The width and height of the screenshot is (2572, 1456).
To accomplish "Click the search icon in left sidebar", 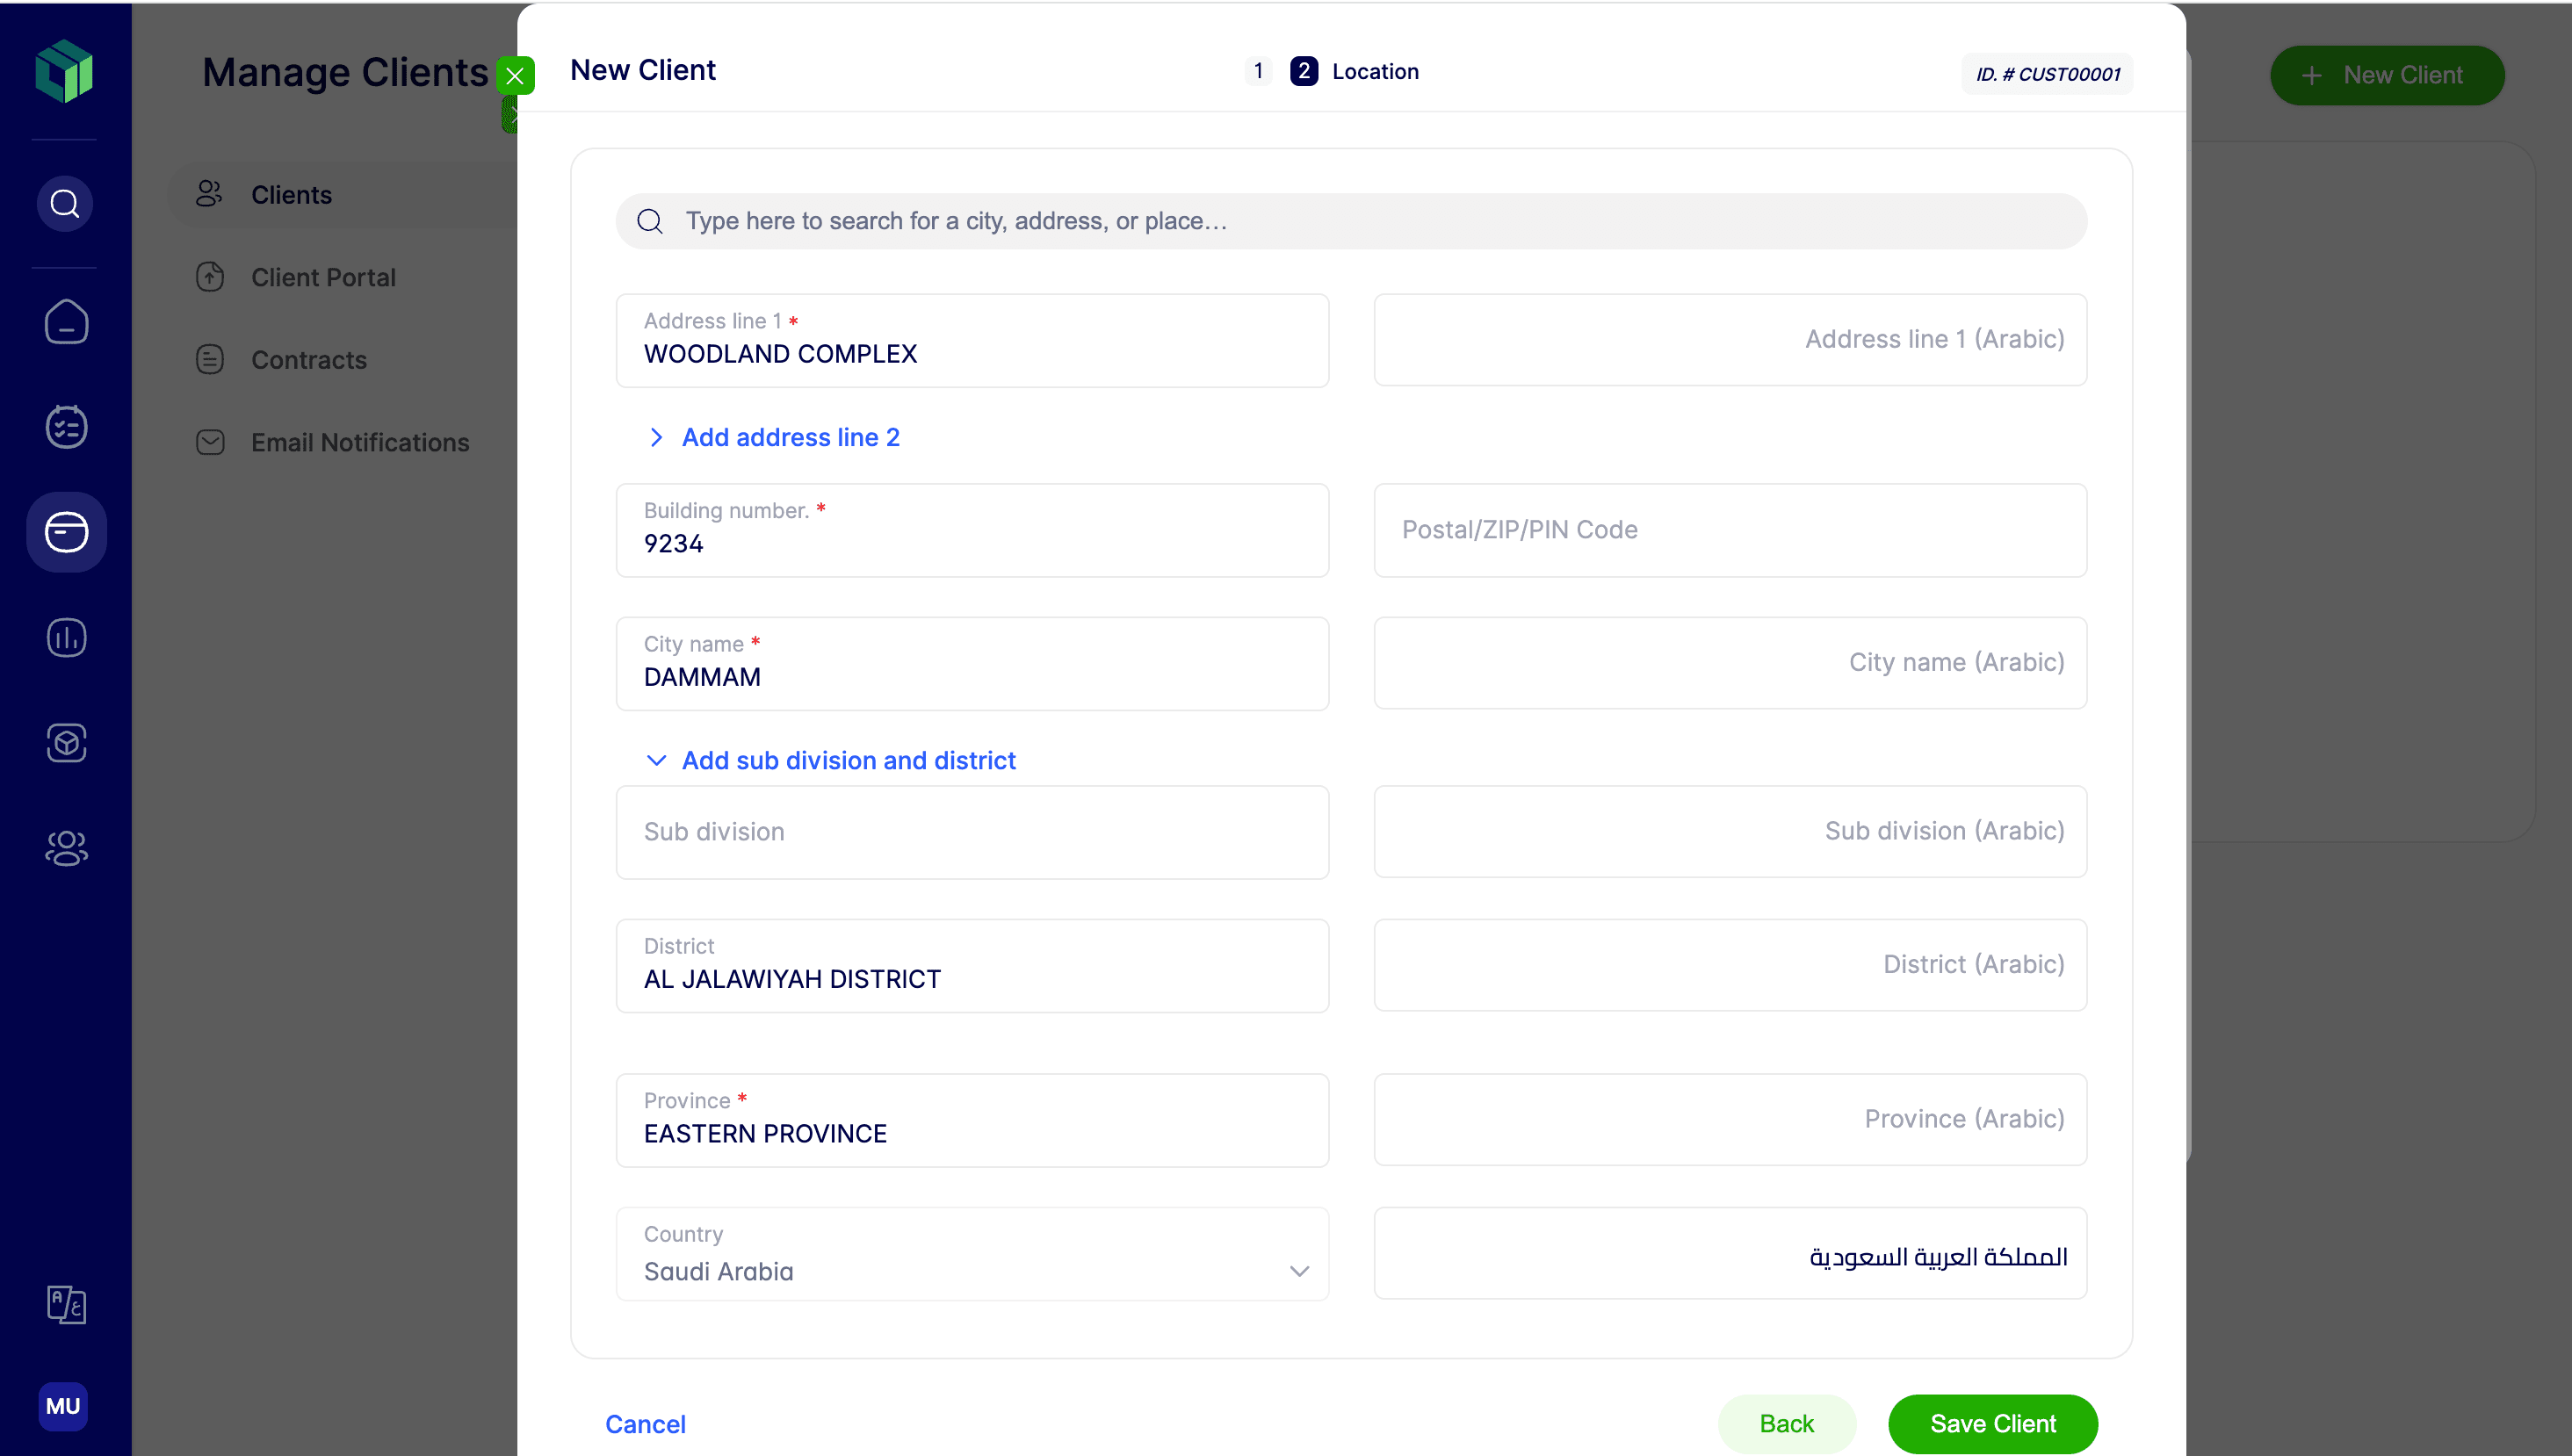I will 65,204.
